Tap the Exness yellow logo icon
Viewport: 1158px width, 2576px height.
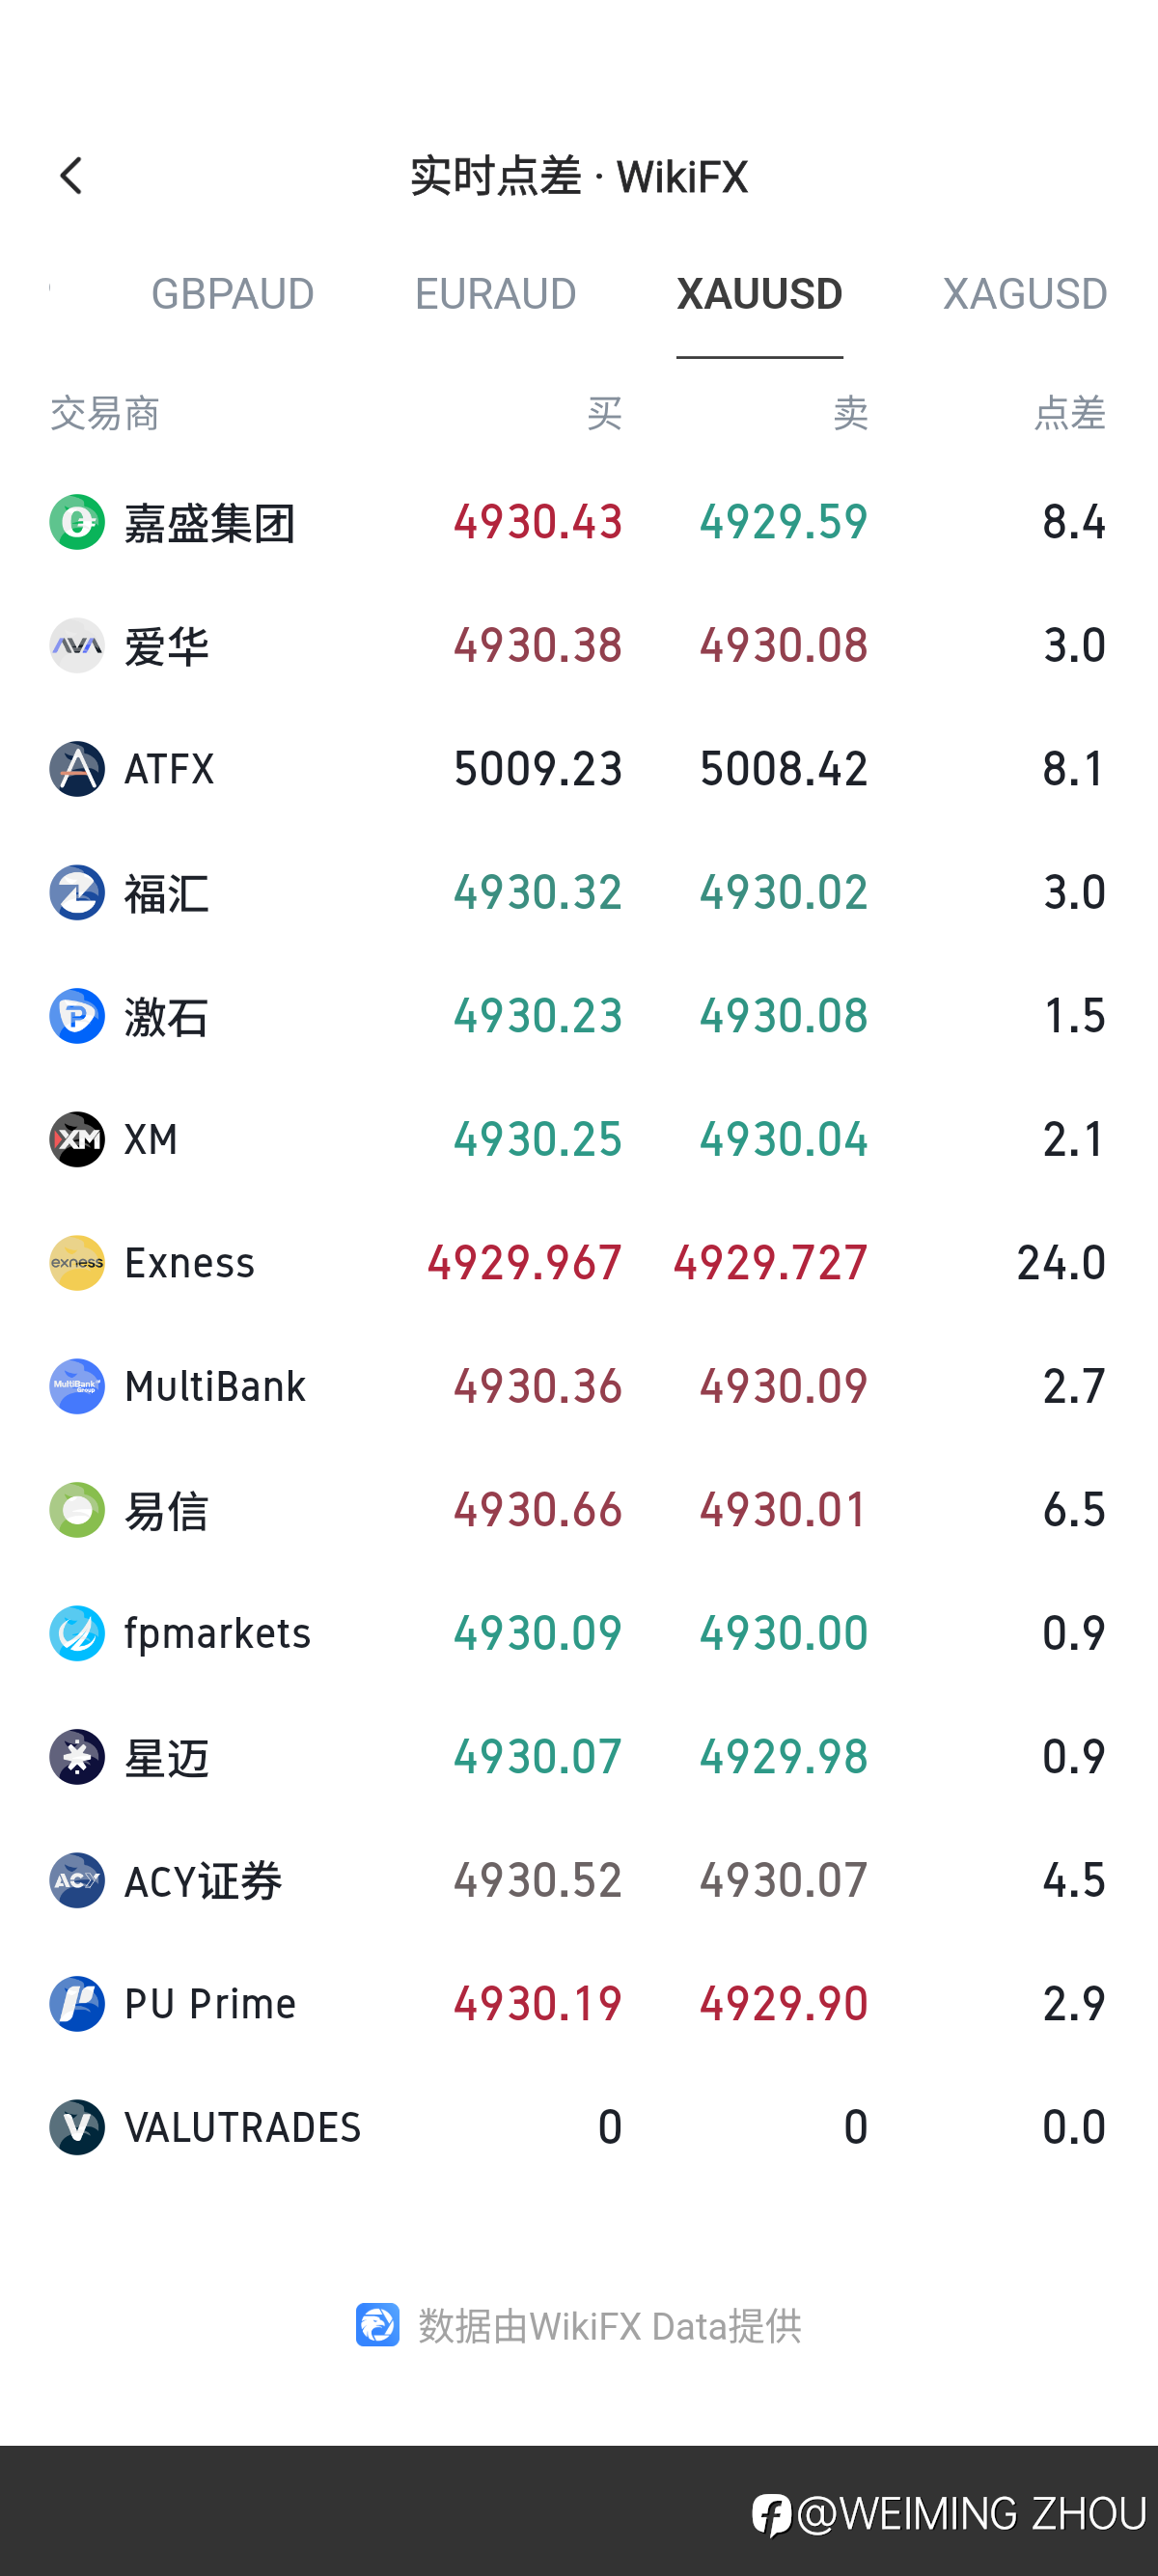pos(77,1263)
